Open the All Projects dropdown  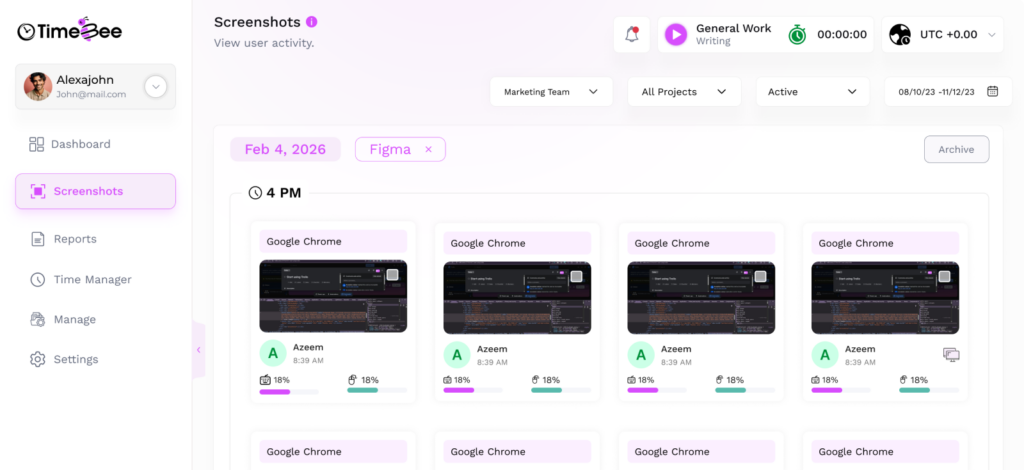684,92
